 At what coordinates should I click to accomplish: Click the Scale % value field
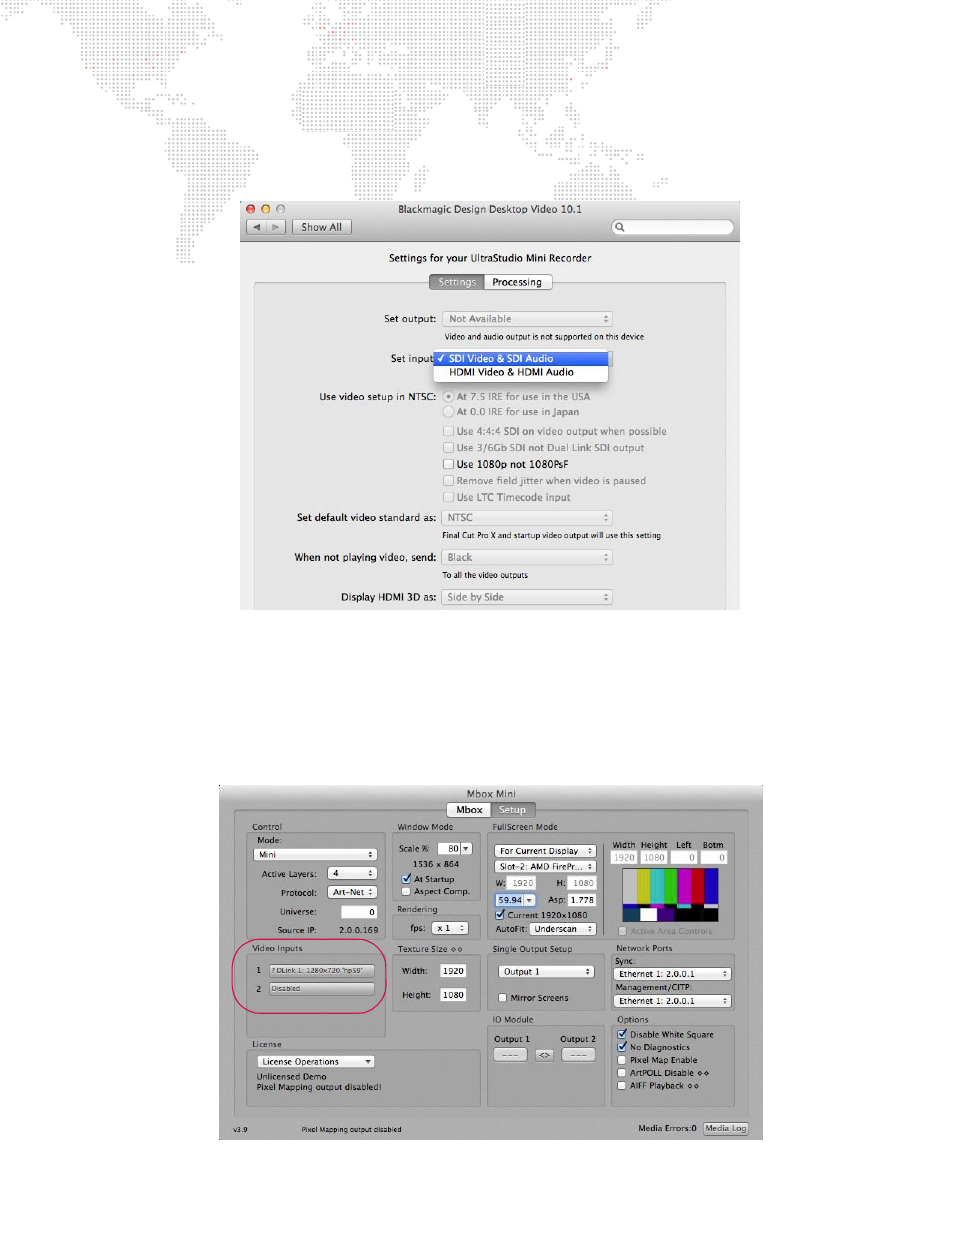point(447,848)
